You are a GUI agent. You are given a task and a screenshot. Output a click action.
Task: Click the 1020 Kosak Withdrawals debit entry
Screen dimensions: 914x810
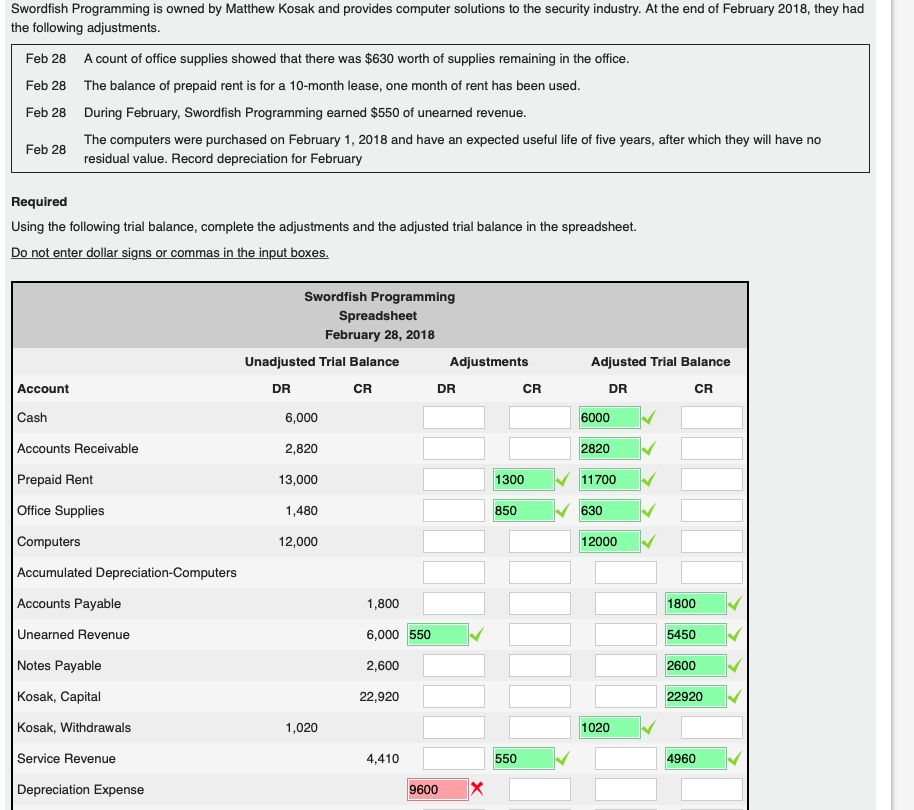608,727
